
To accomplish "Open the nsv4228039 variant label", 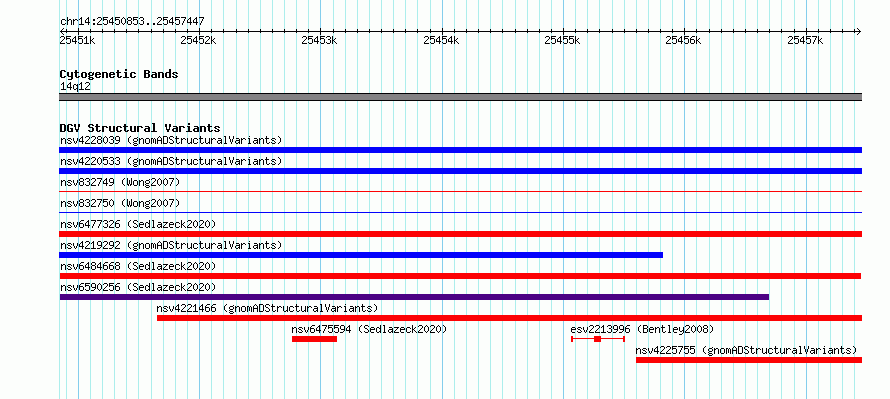I will (x=171, y=140).
